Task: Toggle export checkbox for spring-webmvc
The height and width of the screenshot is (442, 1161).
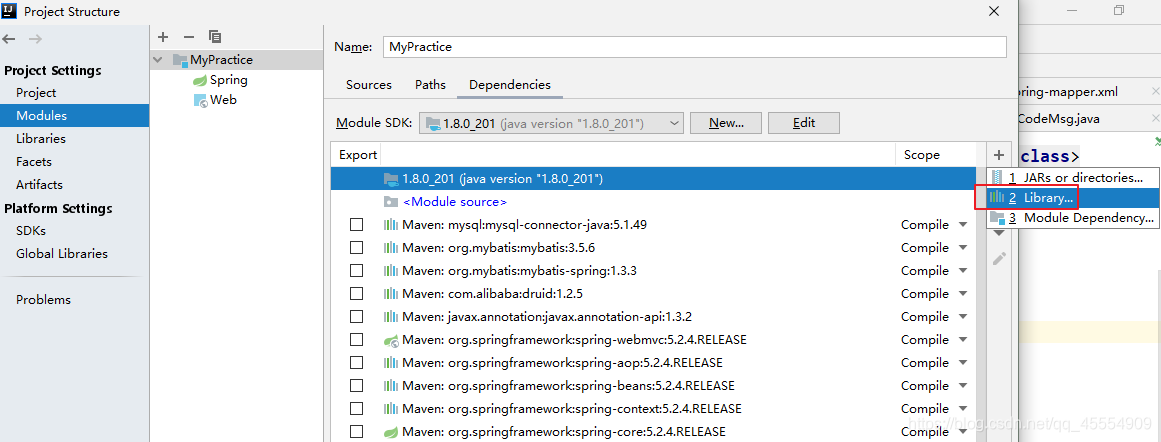Action: pos(356,340)
